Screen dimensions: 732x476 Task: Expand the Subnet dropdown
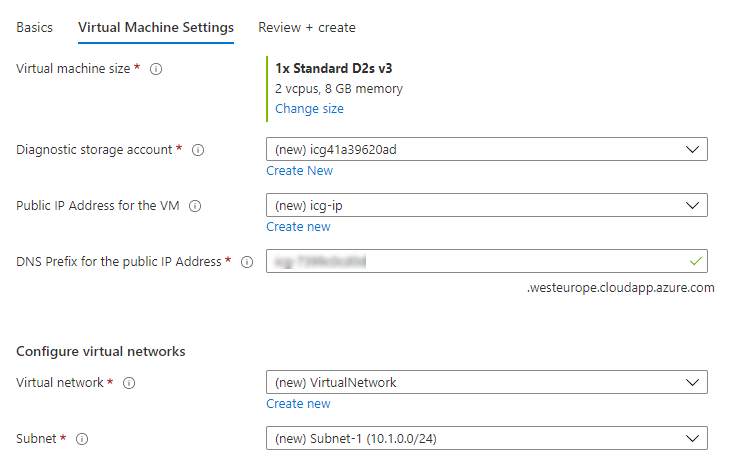tap(486, 439)
